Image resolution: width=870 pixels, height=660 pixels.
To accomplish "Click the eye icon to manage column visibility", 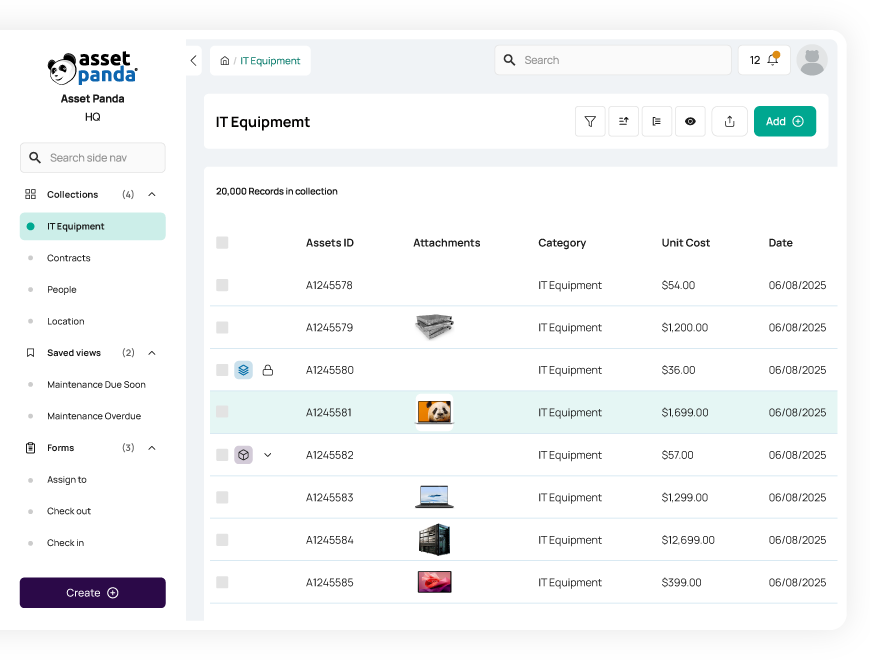I will (x=690, y=121).
